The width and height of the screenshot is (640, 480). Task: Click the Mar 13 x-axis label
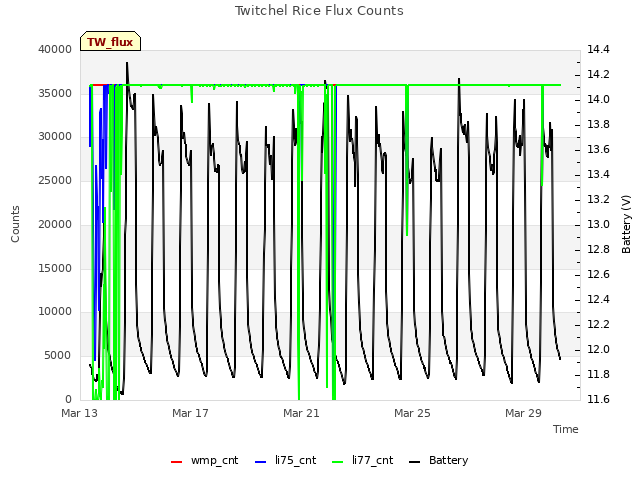pyautogui.click(x=80, y=413)
